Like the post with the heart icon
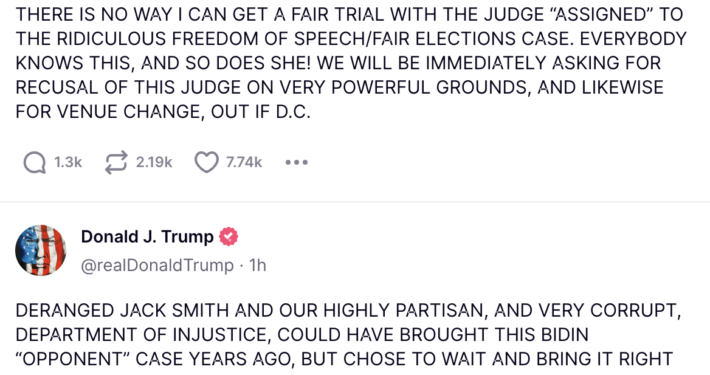The image size is (710, 375). tap(206, 162)
